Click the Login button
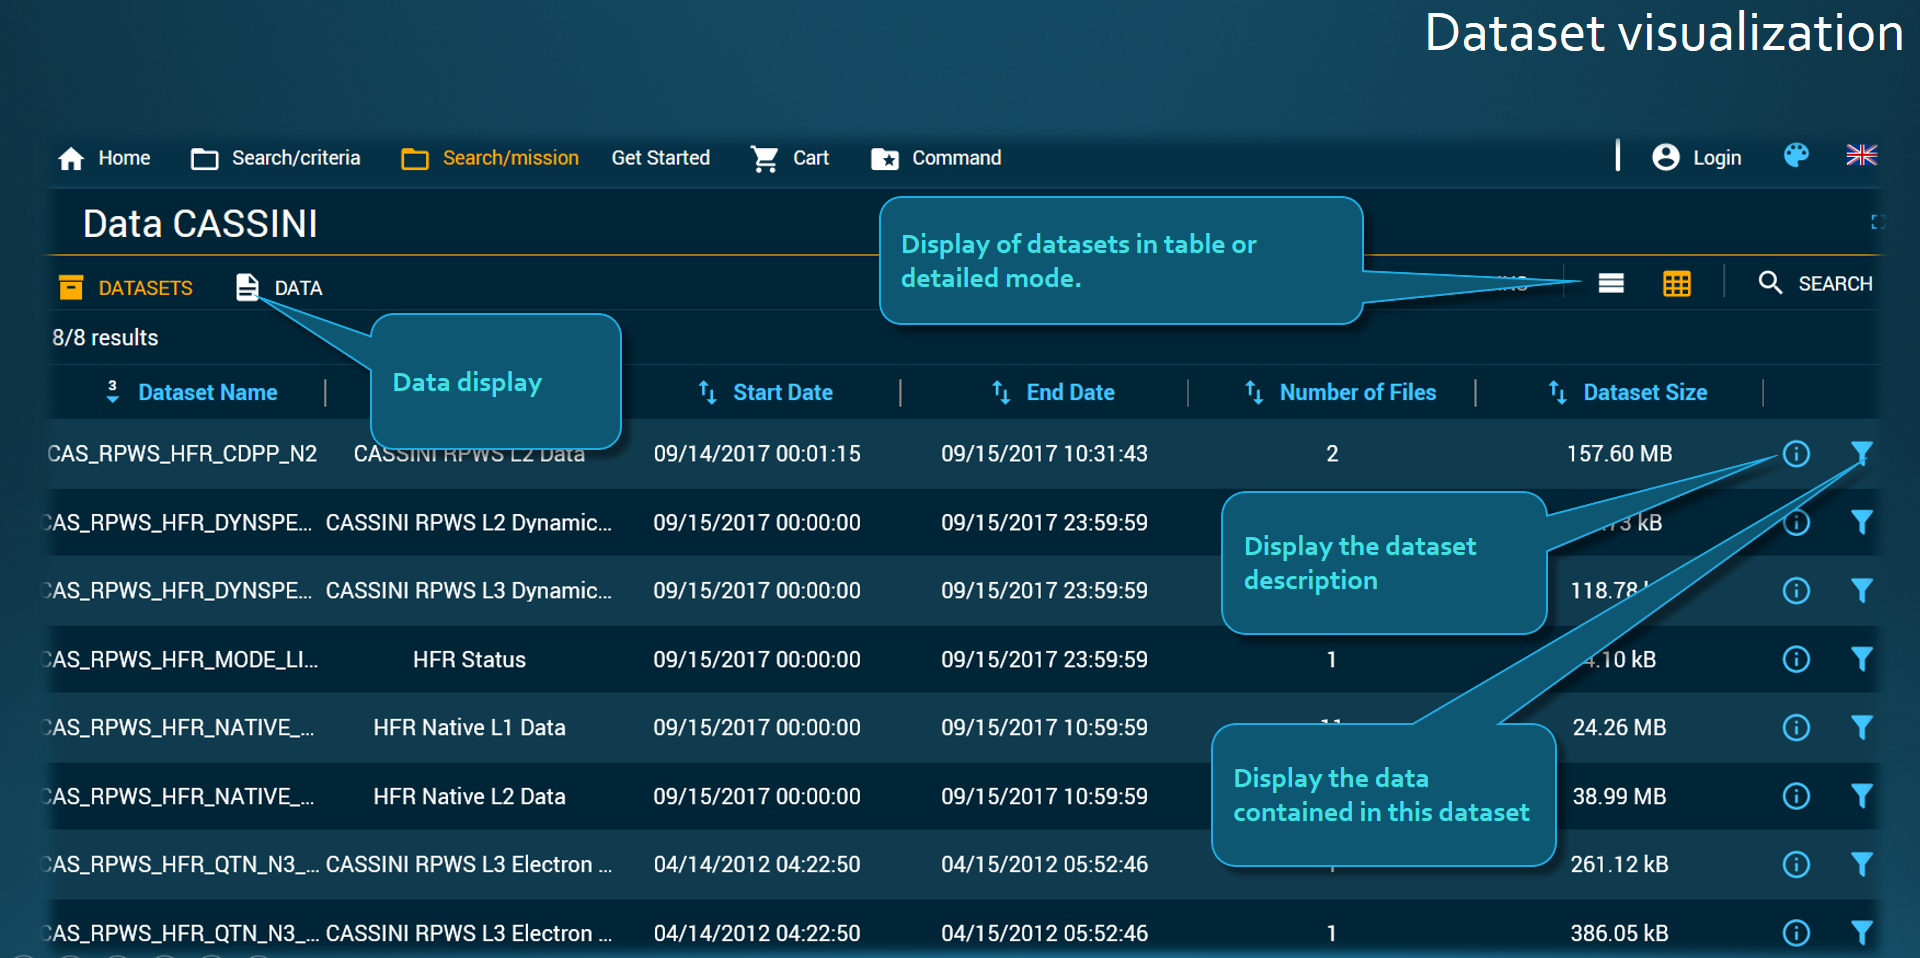1920x958 pixels. click(1697, 157)
